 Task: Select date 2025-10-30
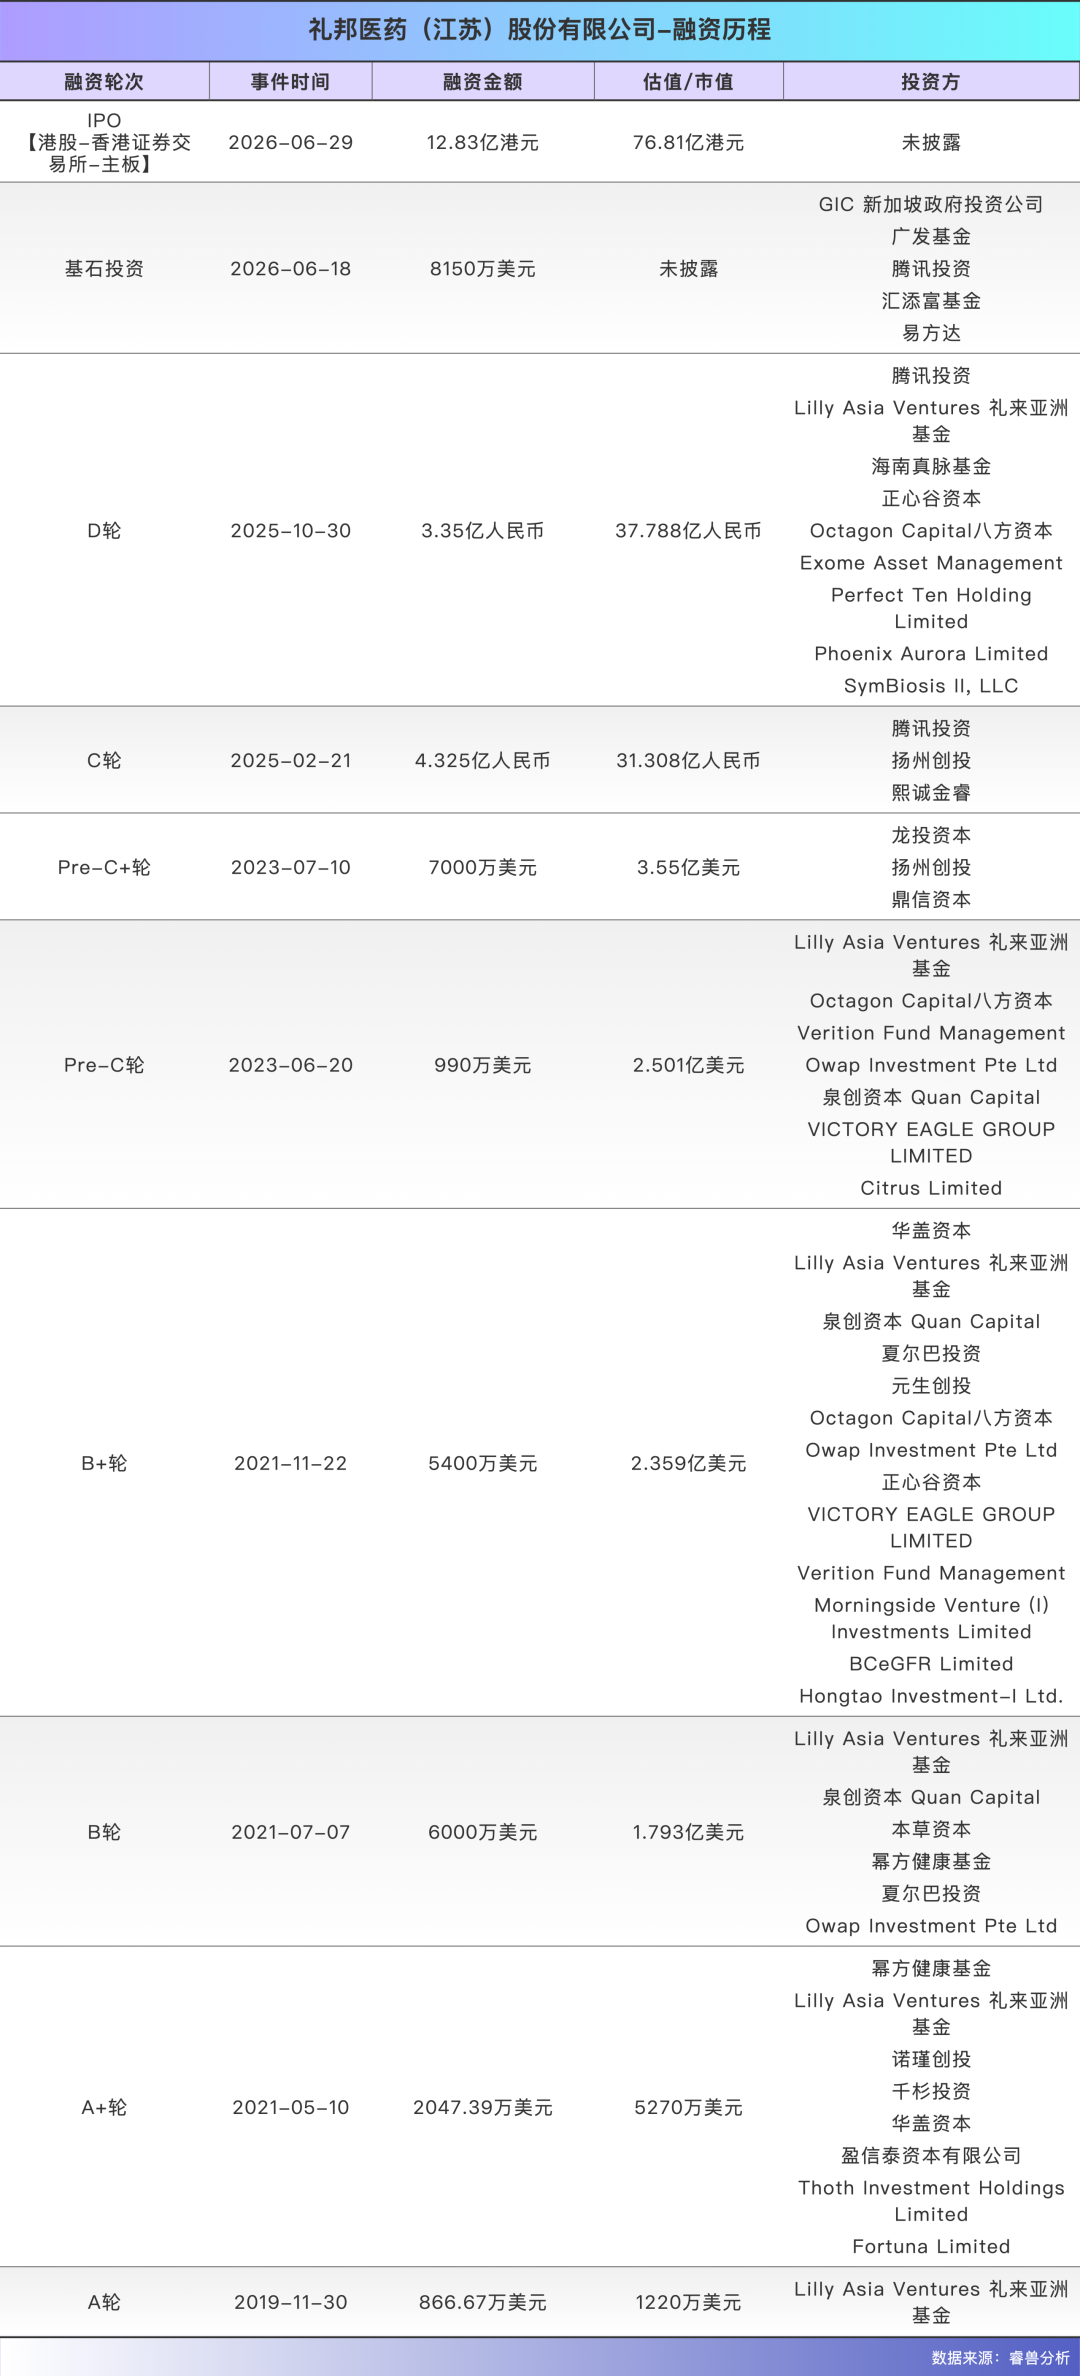291,531
